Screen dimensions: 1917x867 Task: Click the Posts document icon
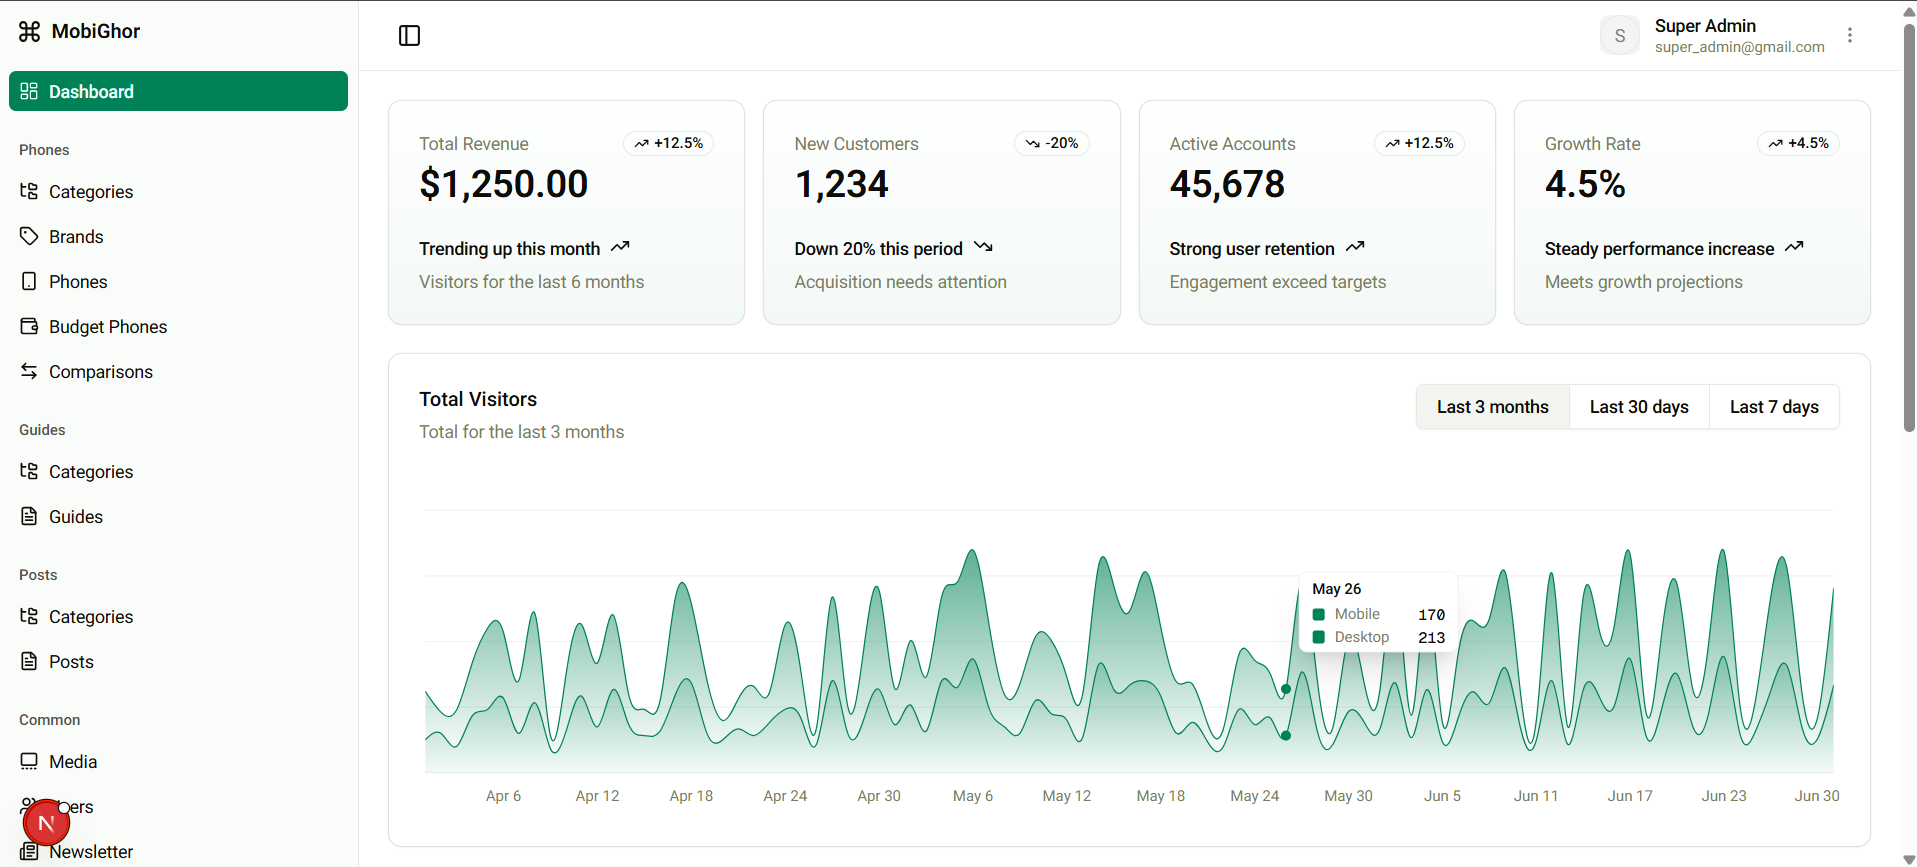(x=29, y=661)
